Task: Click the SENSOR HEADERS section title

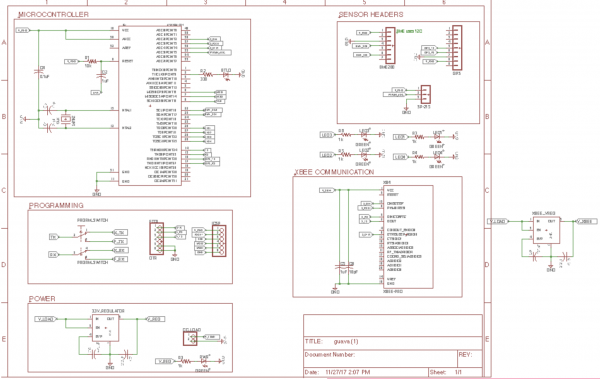Action: click(x=371, y=15)
